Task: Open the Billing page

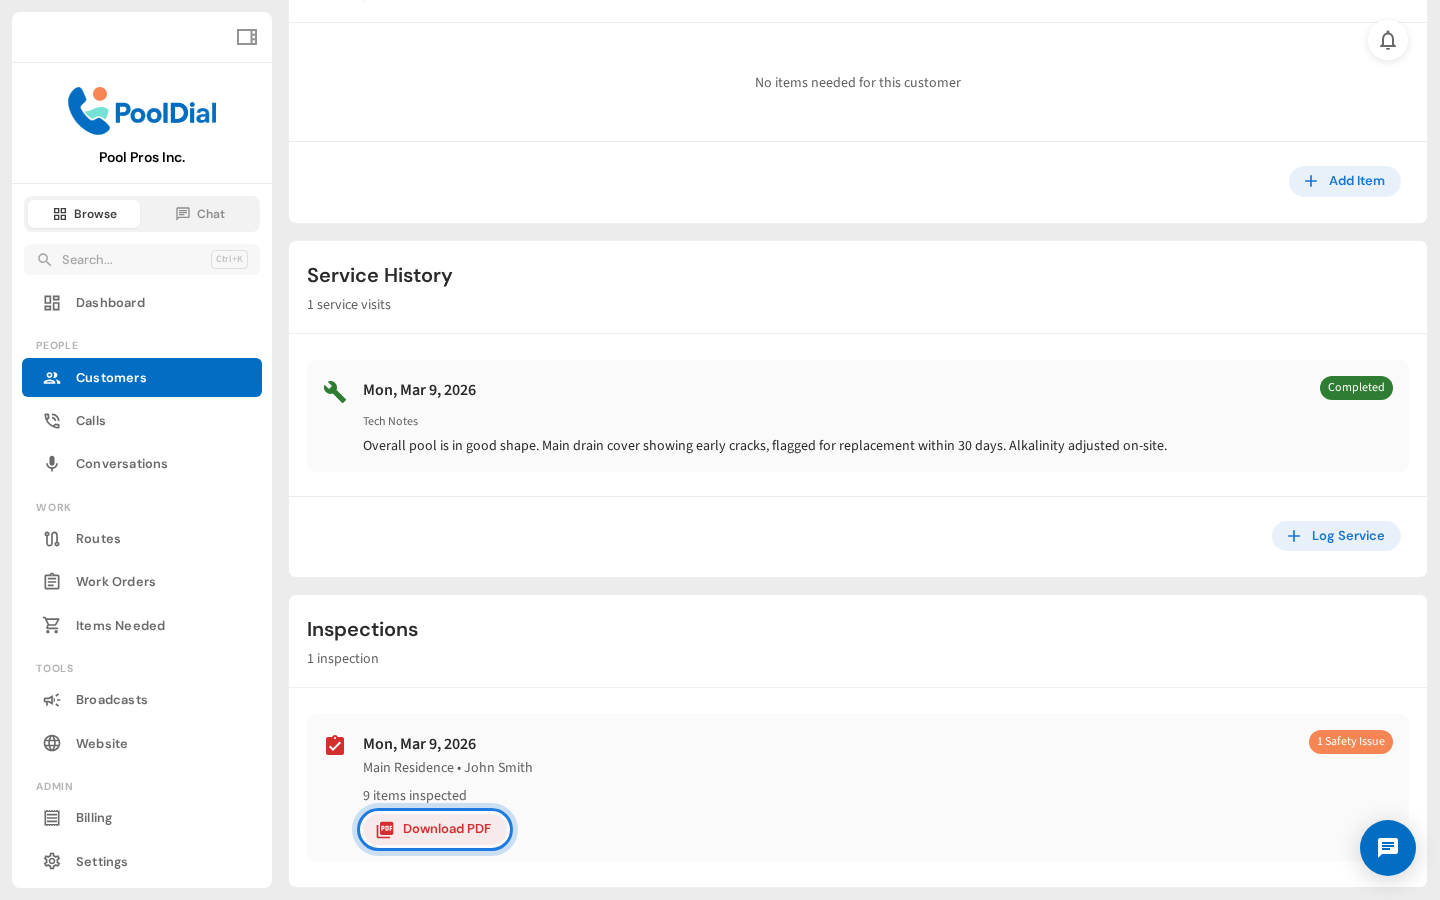Action: (94, 818)
